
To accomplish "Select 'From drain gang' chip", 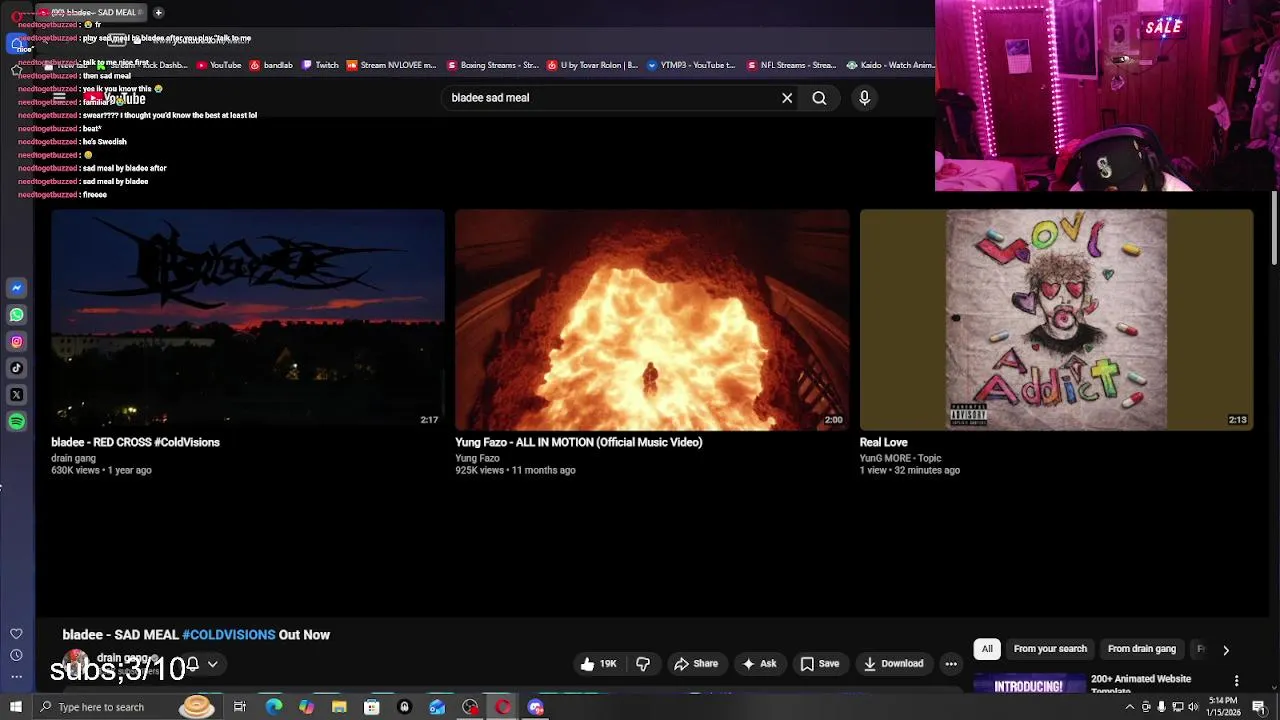I will (1141, 649).
